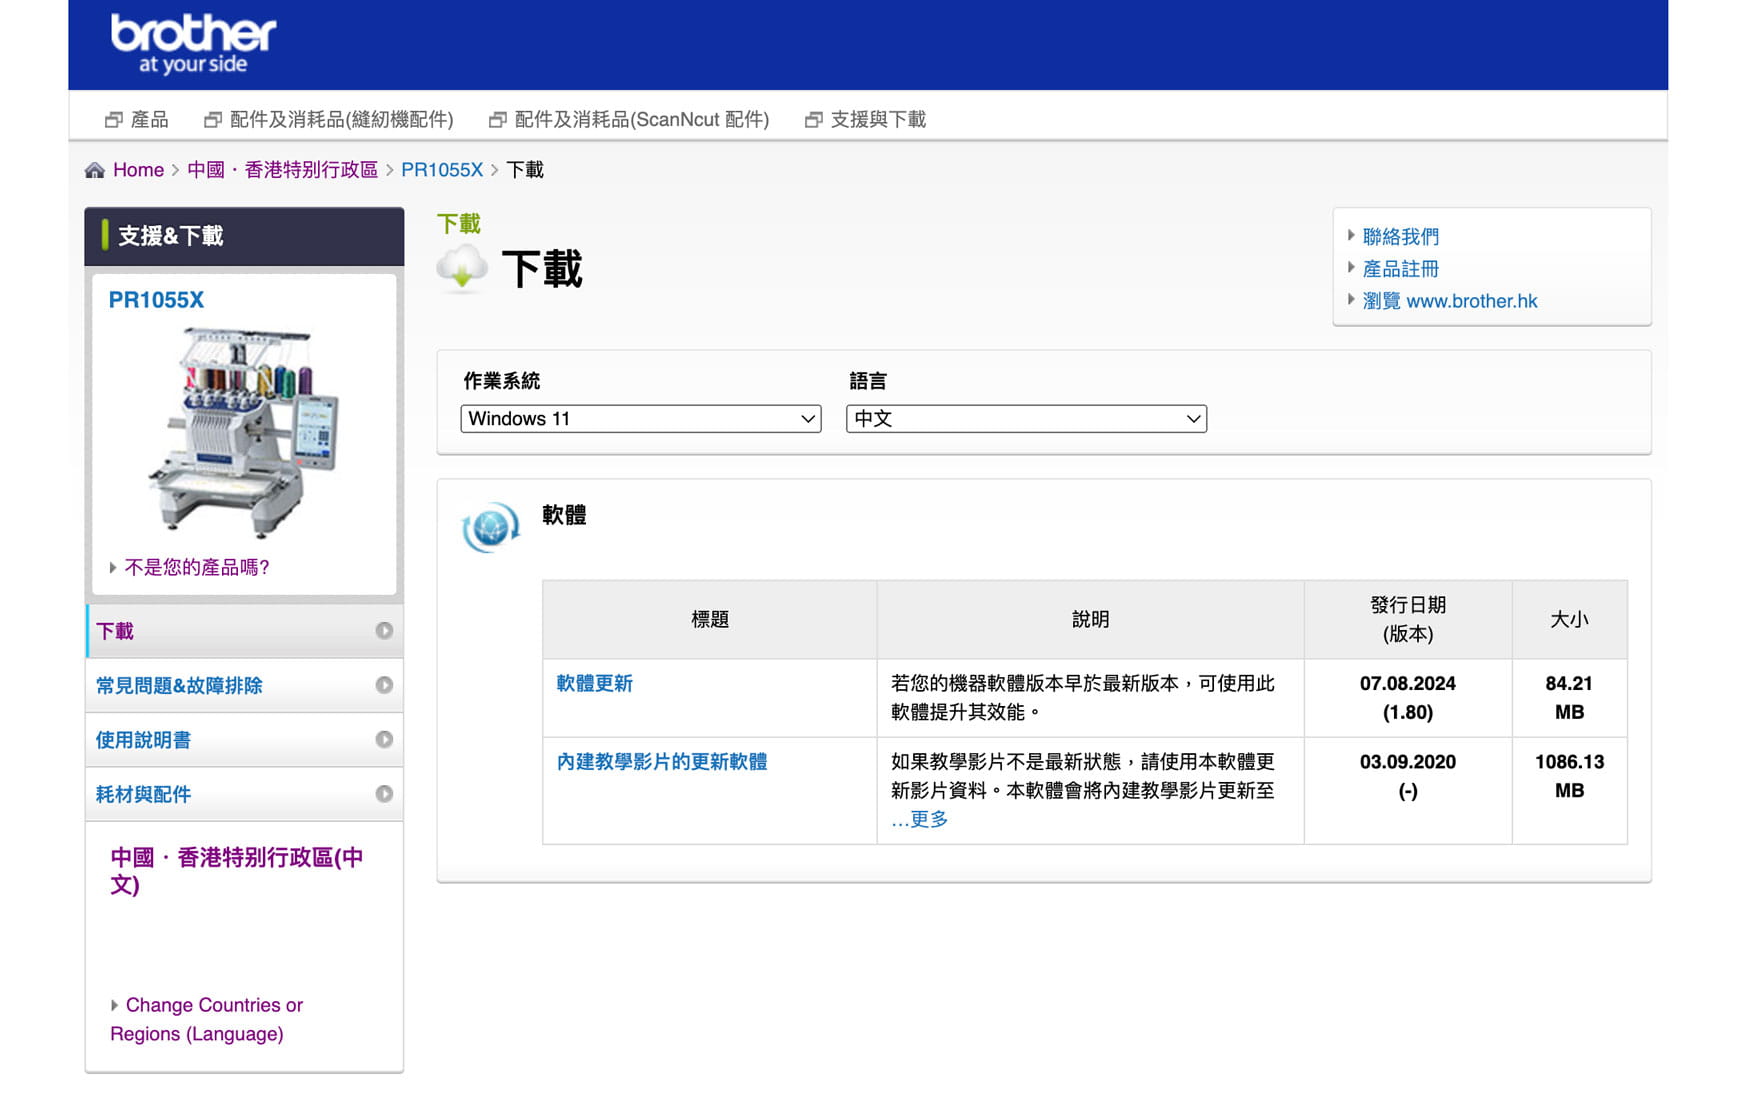Click the arrow icon on 下載 sidebar row
The height and width of the screenshot is (1120, 1760).
point(384,630)
